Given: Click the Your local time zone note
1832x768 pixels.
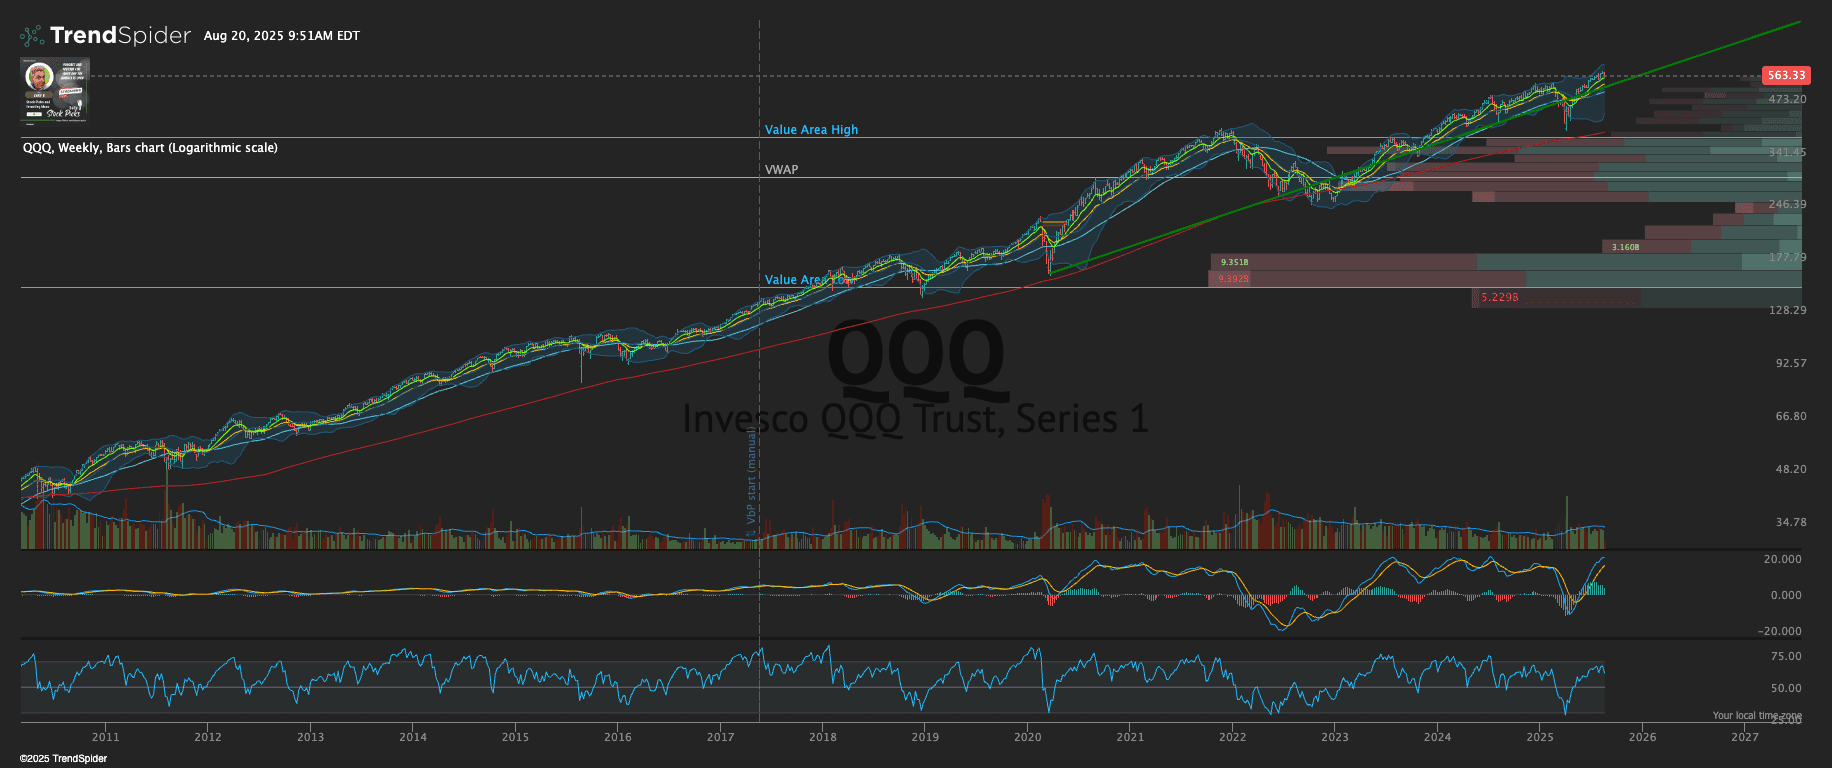Looking at the screenshot, I should coord(1757,715).
